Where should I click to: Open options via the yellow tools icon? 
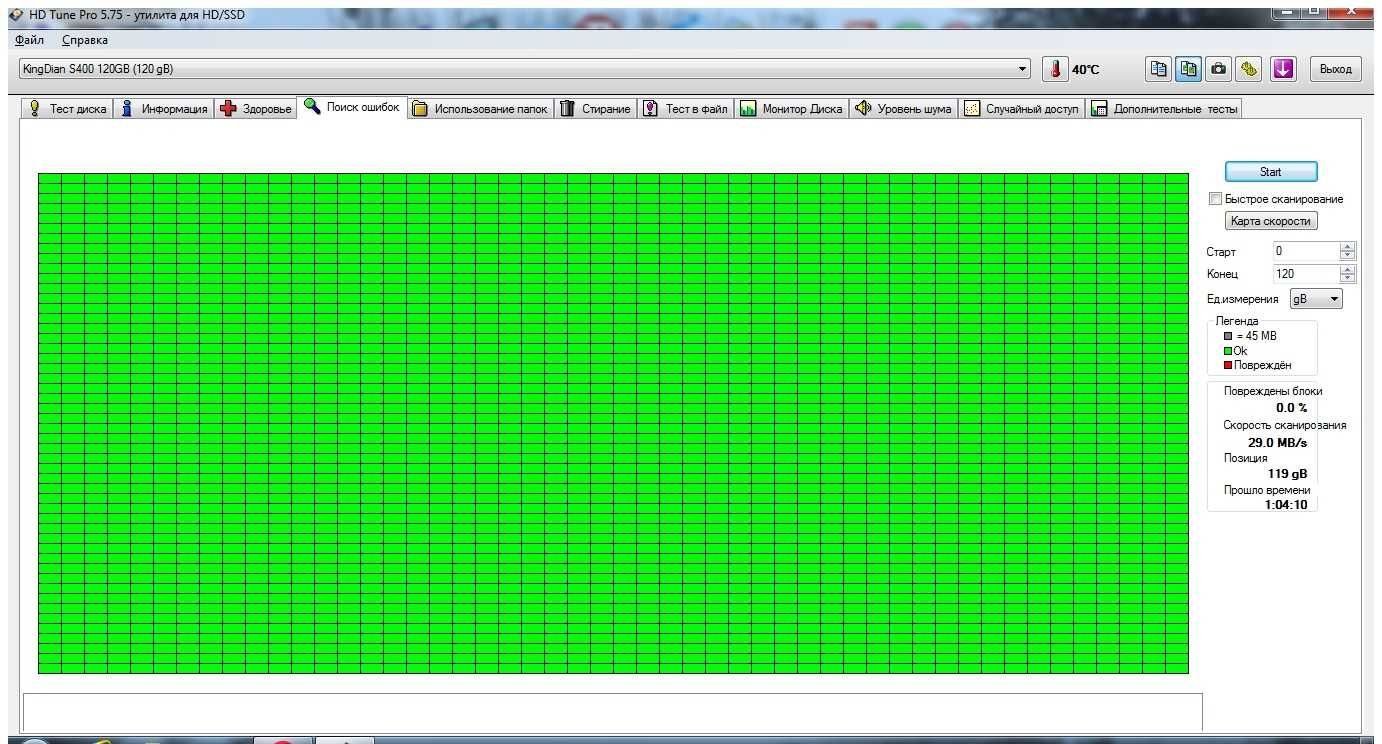[x=1249, y=69]
